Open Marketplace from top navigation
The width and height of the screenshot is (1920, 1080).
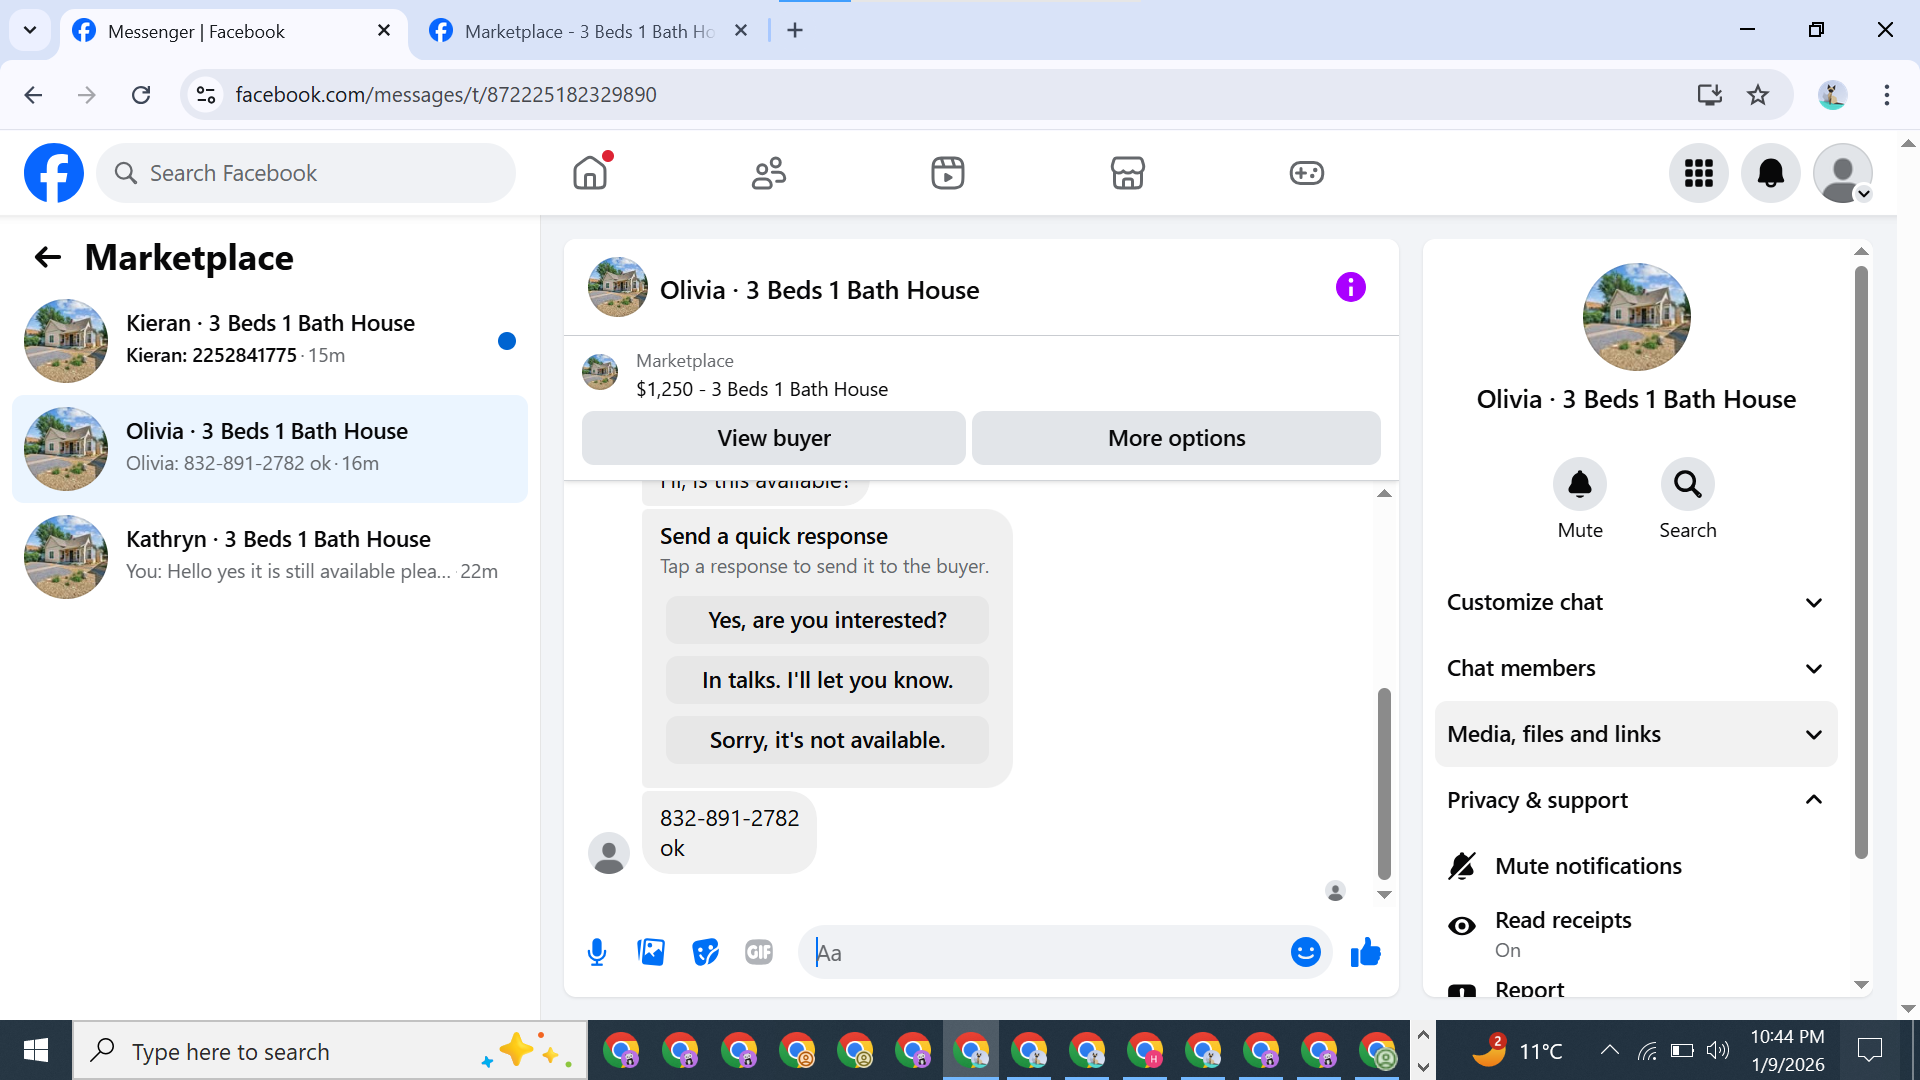[x=1127, y=173]
